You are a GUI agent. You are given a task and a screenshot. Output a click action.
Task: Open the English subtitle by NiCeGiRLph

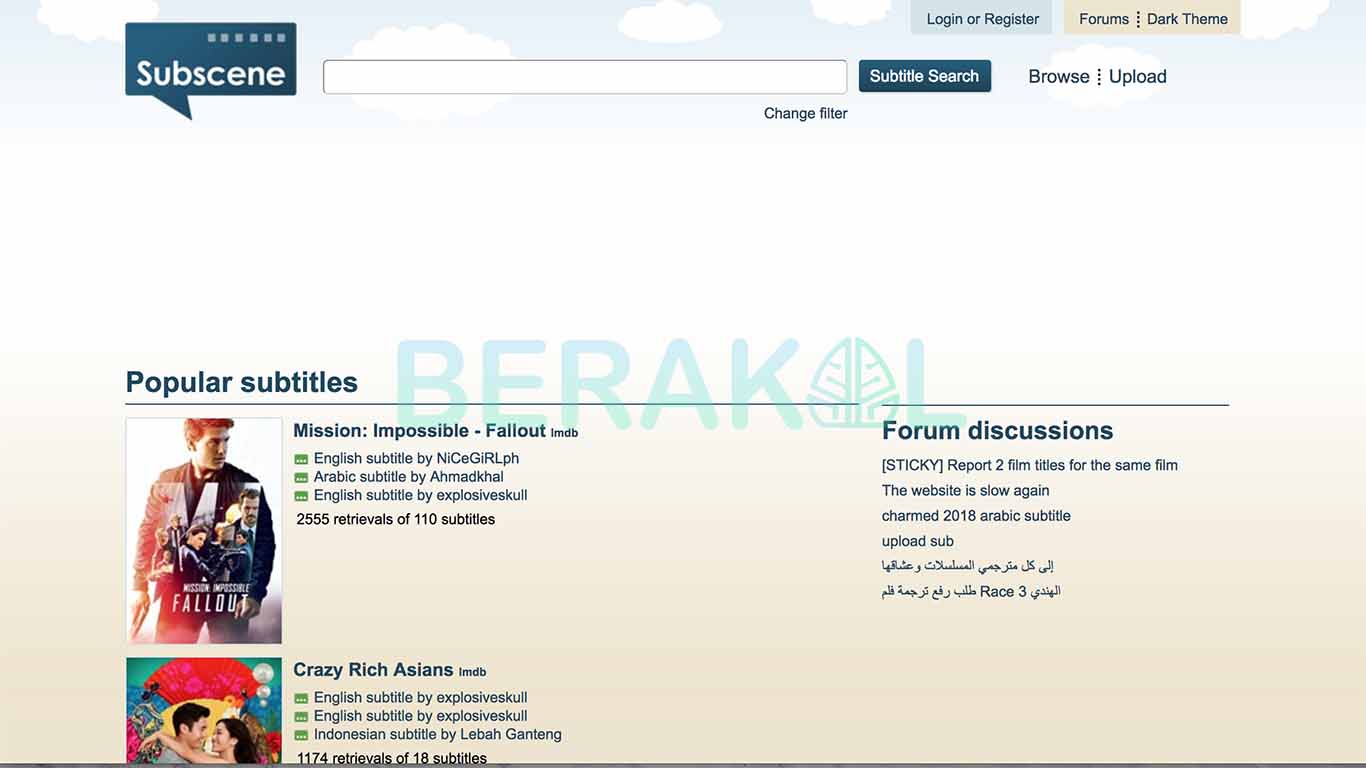coord(416,458)
